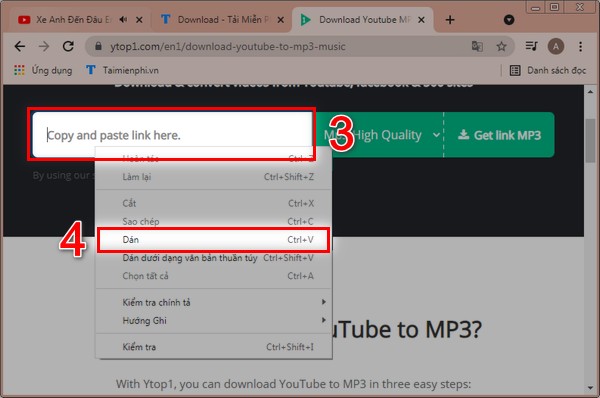600x398 pixels.
Task: Click the 'With Ytop1, you can download' text
Action: click(293, 384)
